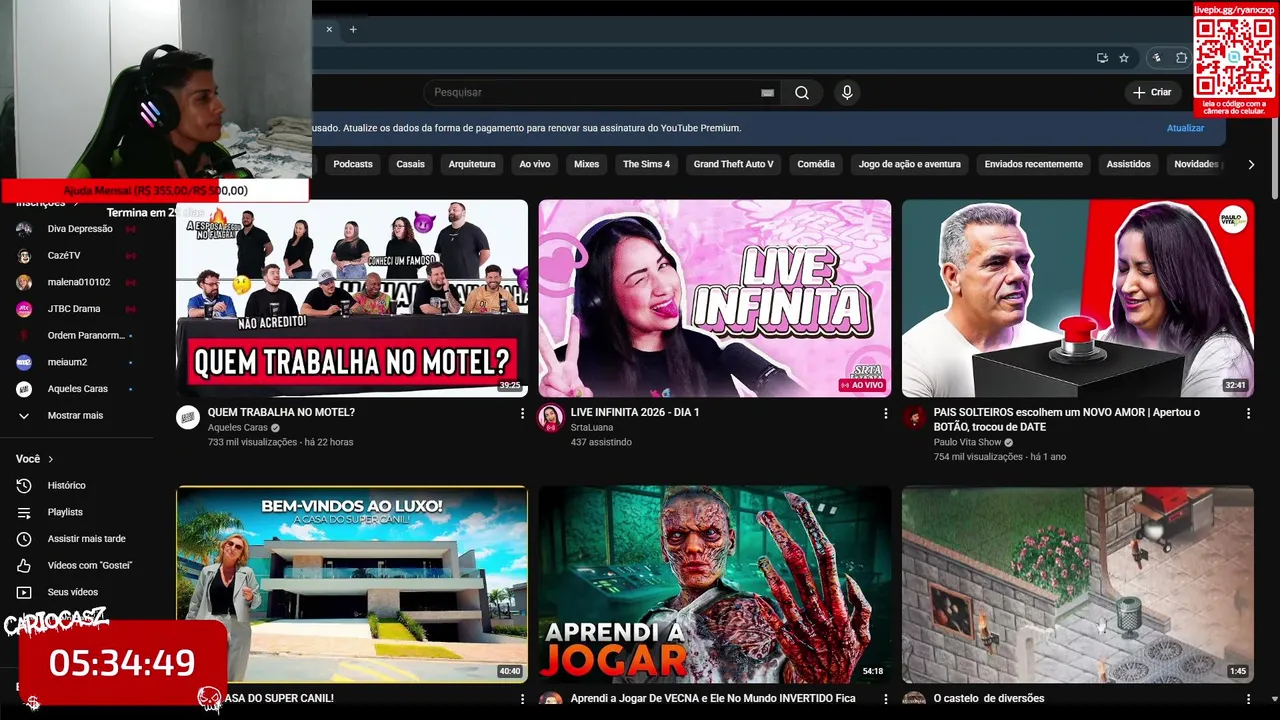The width and height of the screenshot is (1280, 720).
Task: Expand the Você section chevron
Action: 51,459
